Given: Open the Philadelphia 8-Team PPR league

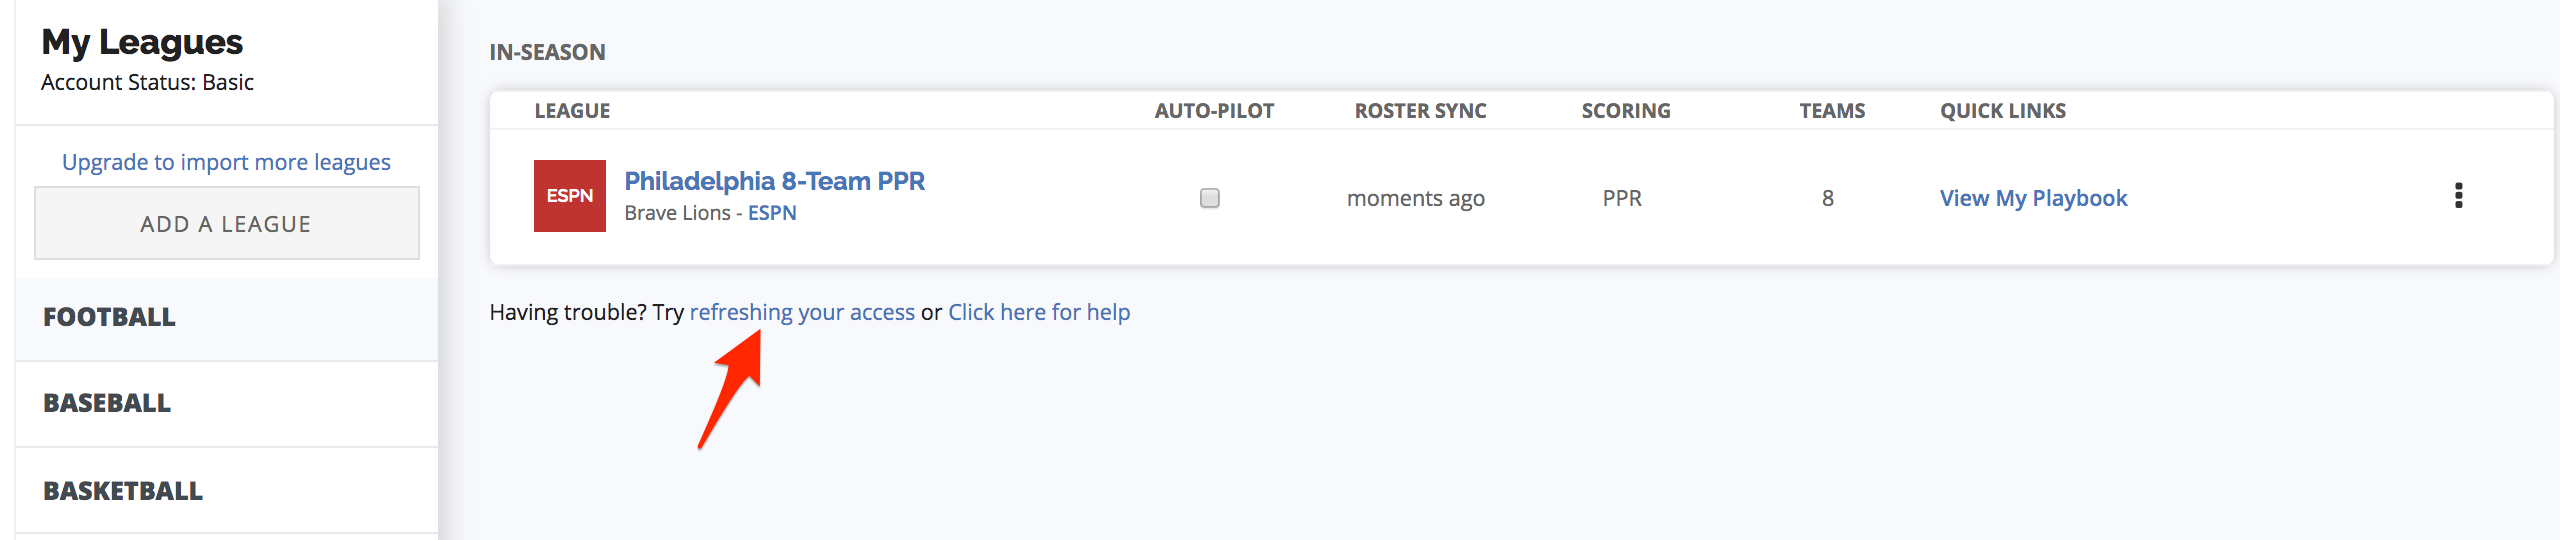Looking at the screenshot, I should pyautogui.click(x=775, y=181).
